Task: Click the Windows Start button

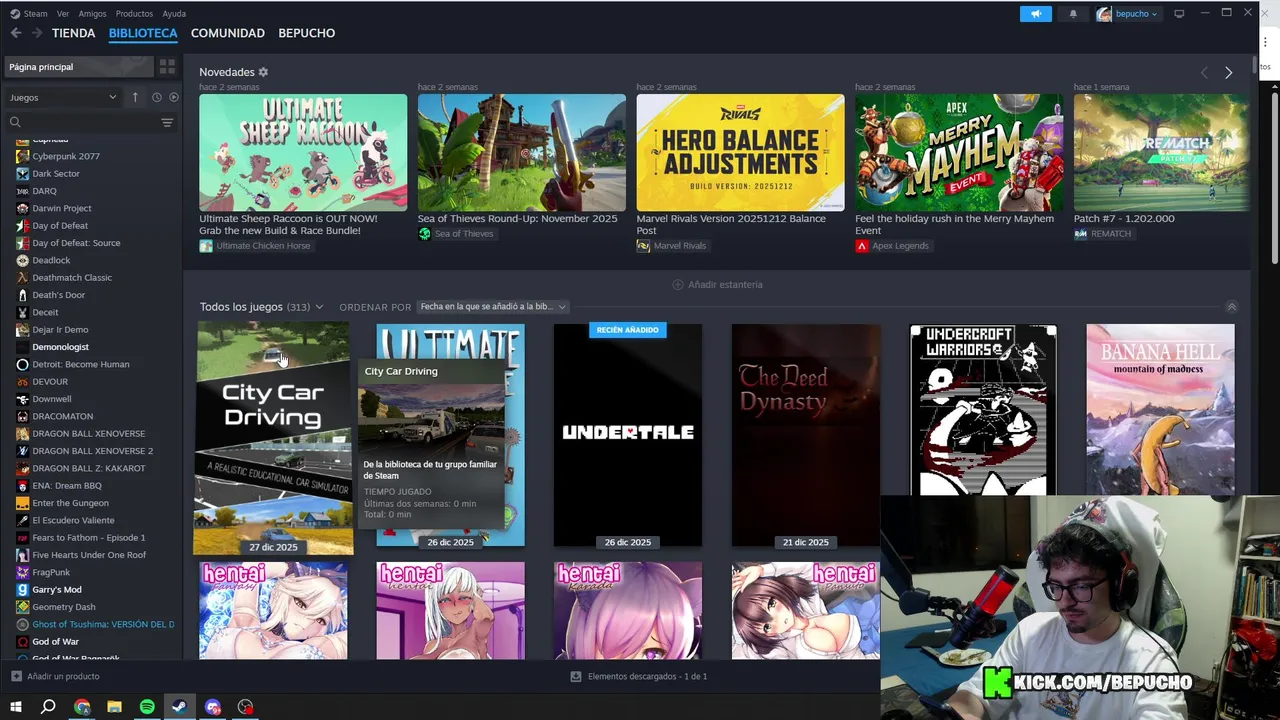Action: pyautogui.click(x=15, y=707)
